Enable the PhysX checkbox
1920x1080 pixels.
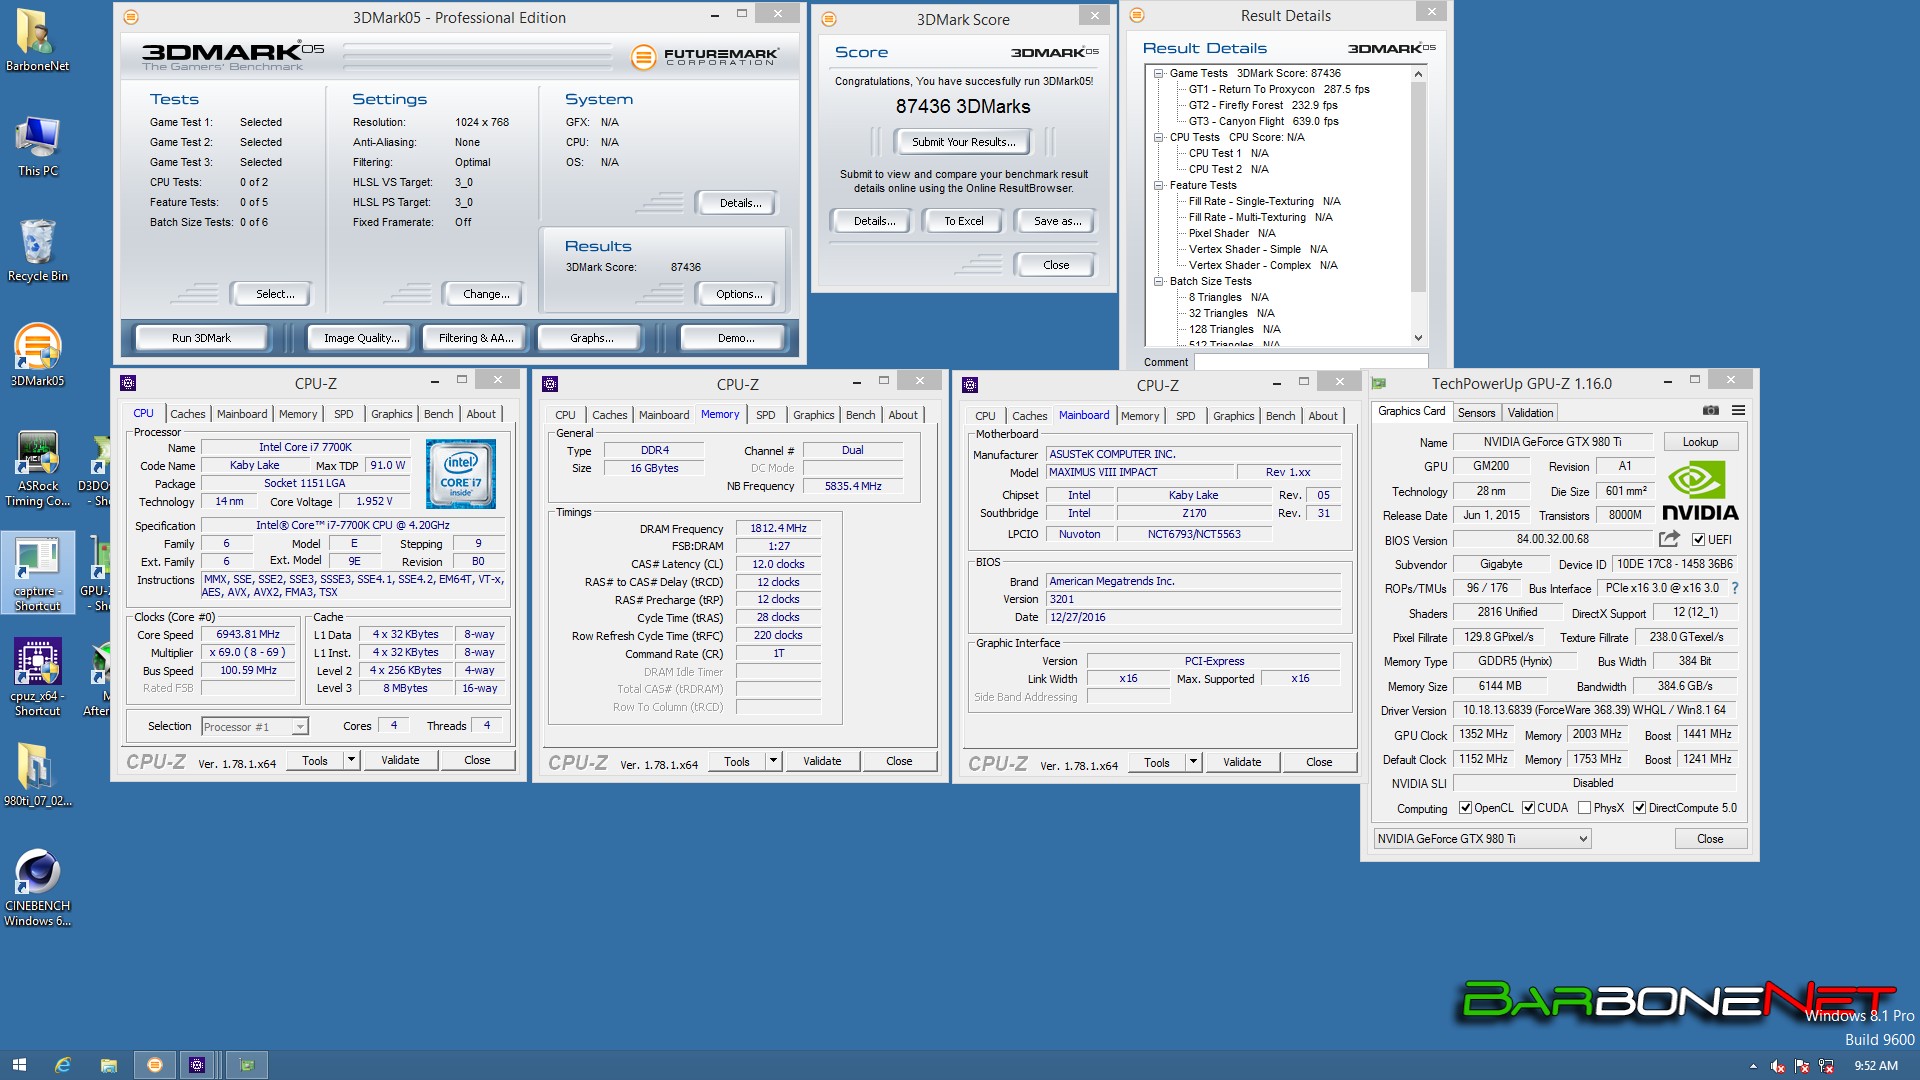pos(1584,808)
